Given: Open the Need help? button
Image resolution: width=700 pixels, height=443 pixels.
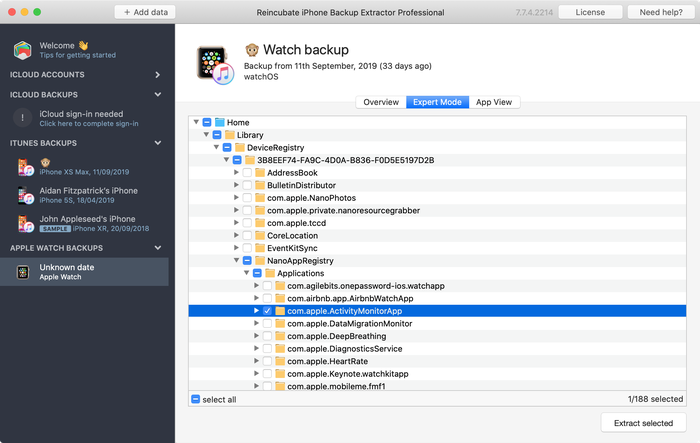Looking at the screenshot, I should pyautogui.click(x=661, y=12).
